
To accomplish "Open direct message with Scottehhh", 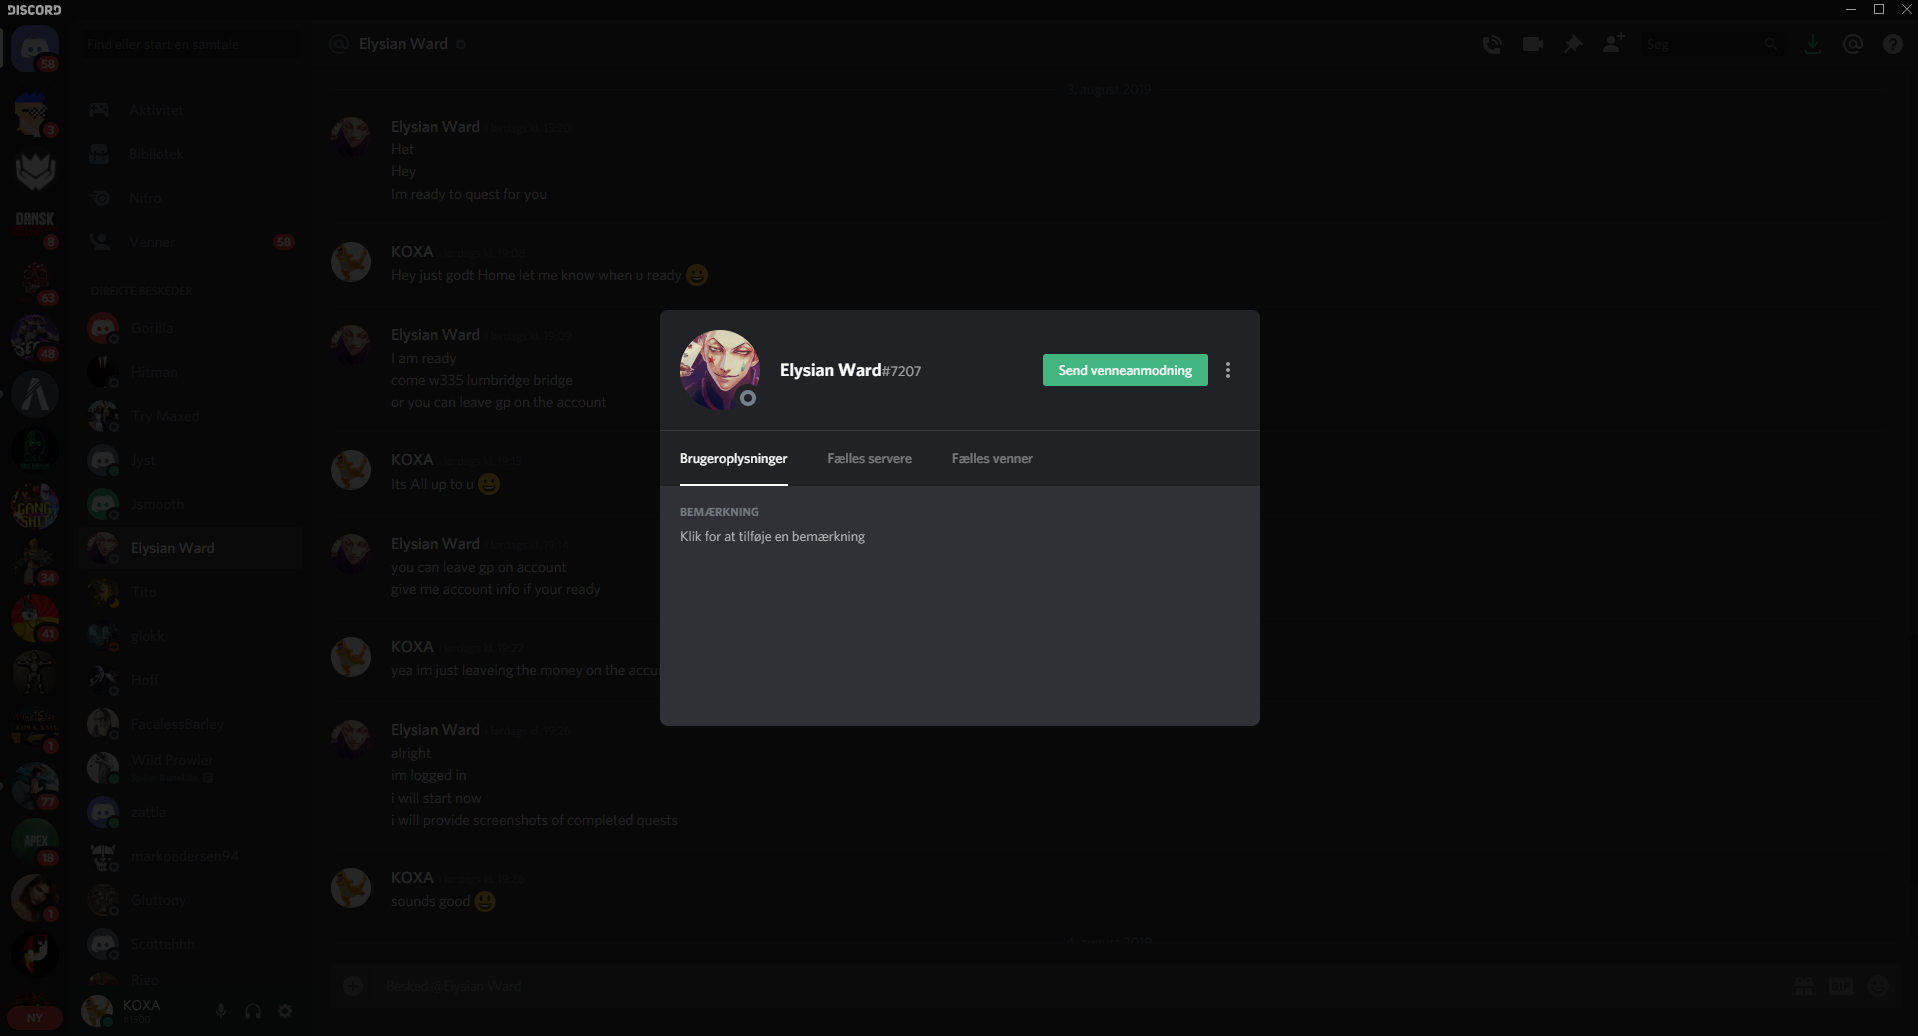I will pyautogui.click(x=190, y=944).
